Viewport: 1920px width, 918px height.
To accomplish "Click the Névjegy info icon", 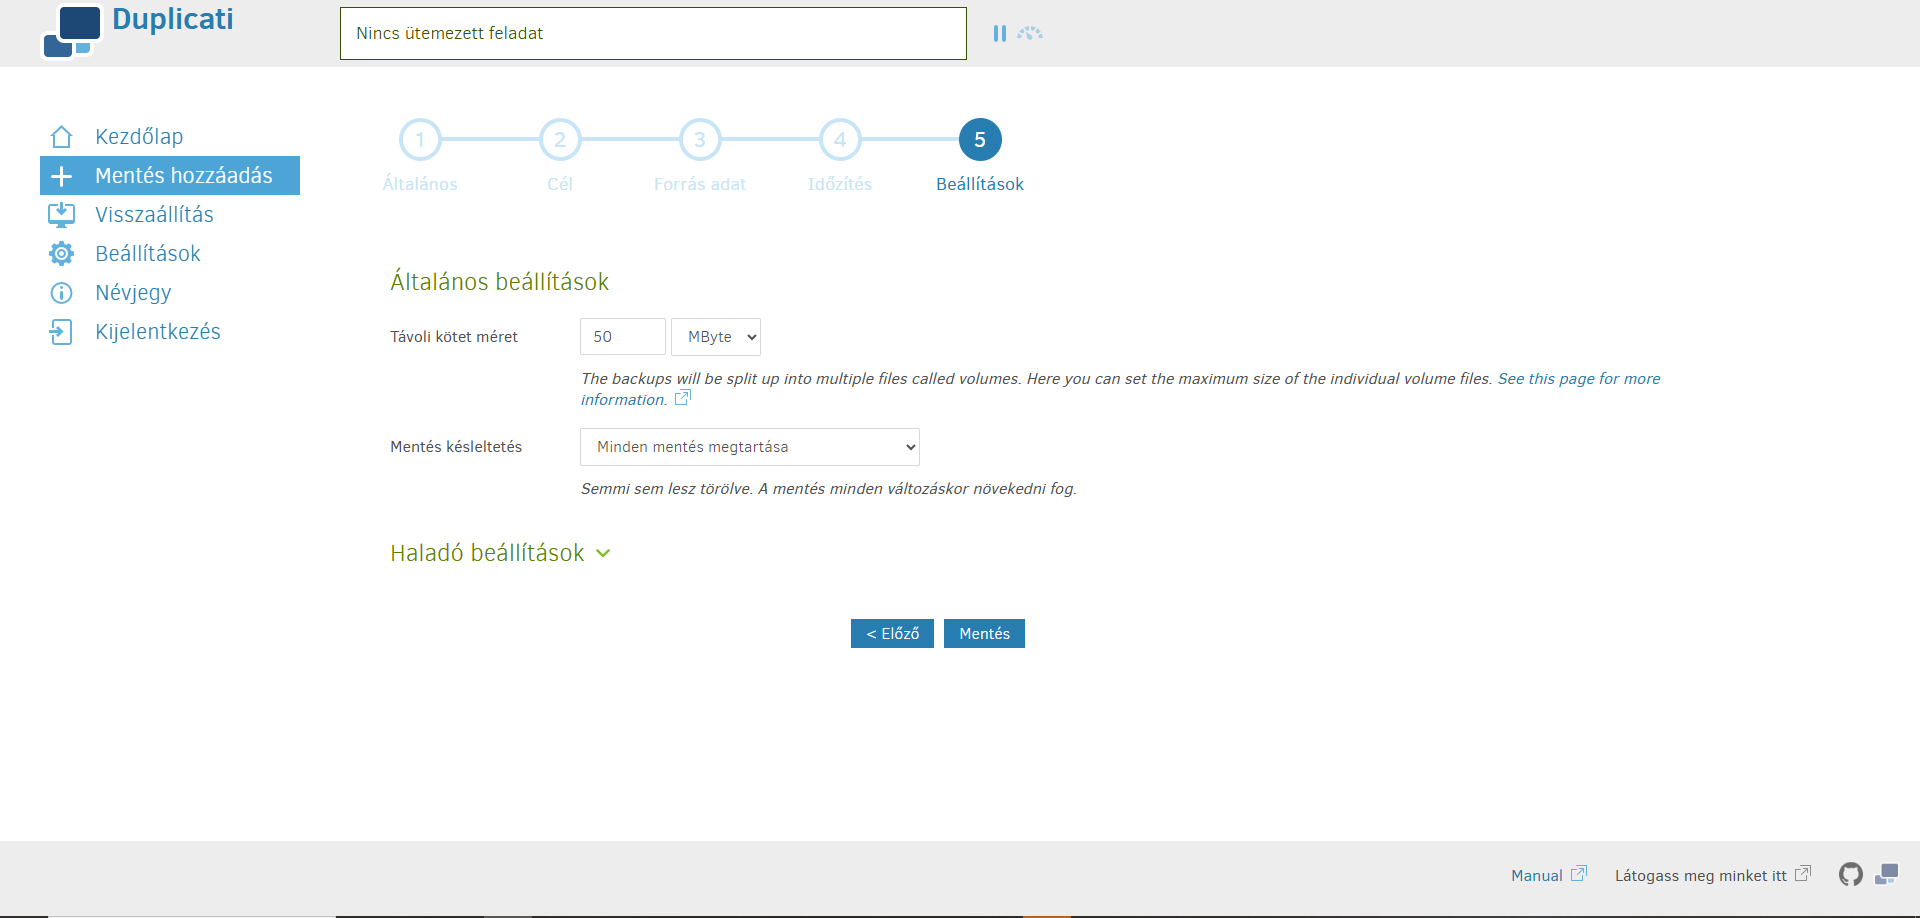I will 61,293.
